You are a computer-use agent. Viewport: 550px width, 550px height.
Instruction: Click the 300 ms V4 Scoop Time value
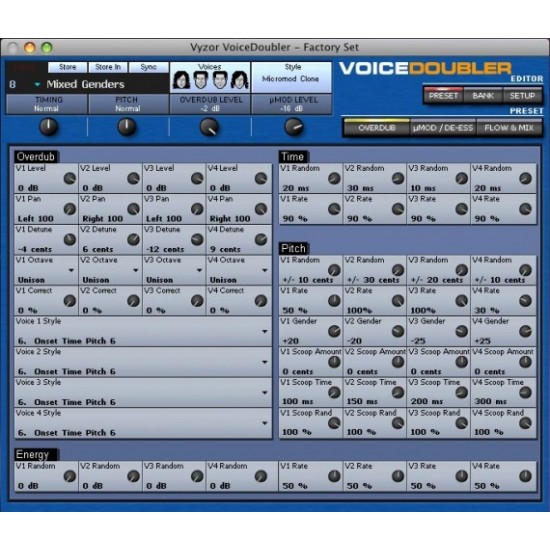tap(490, 401)
